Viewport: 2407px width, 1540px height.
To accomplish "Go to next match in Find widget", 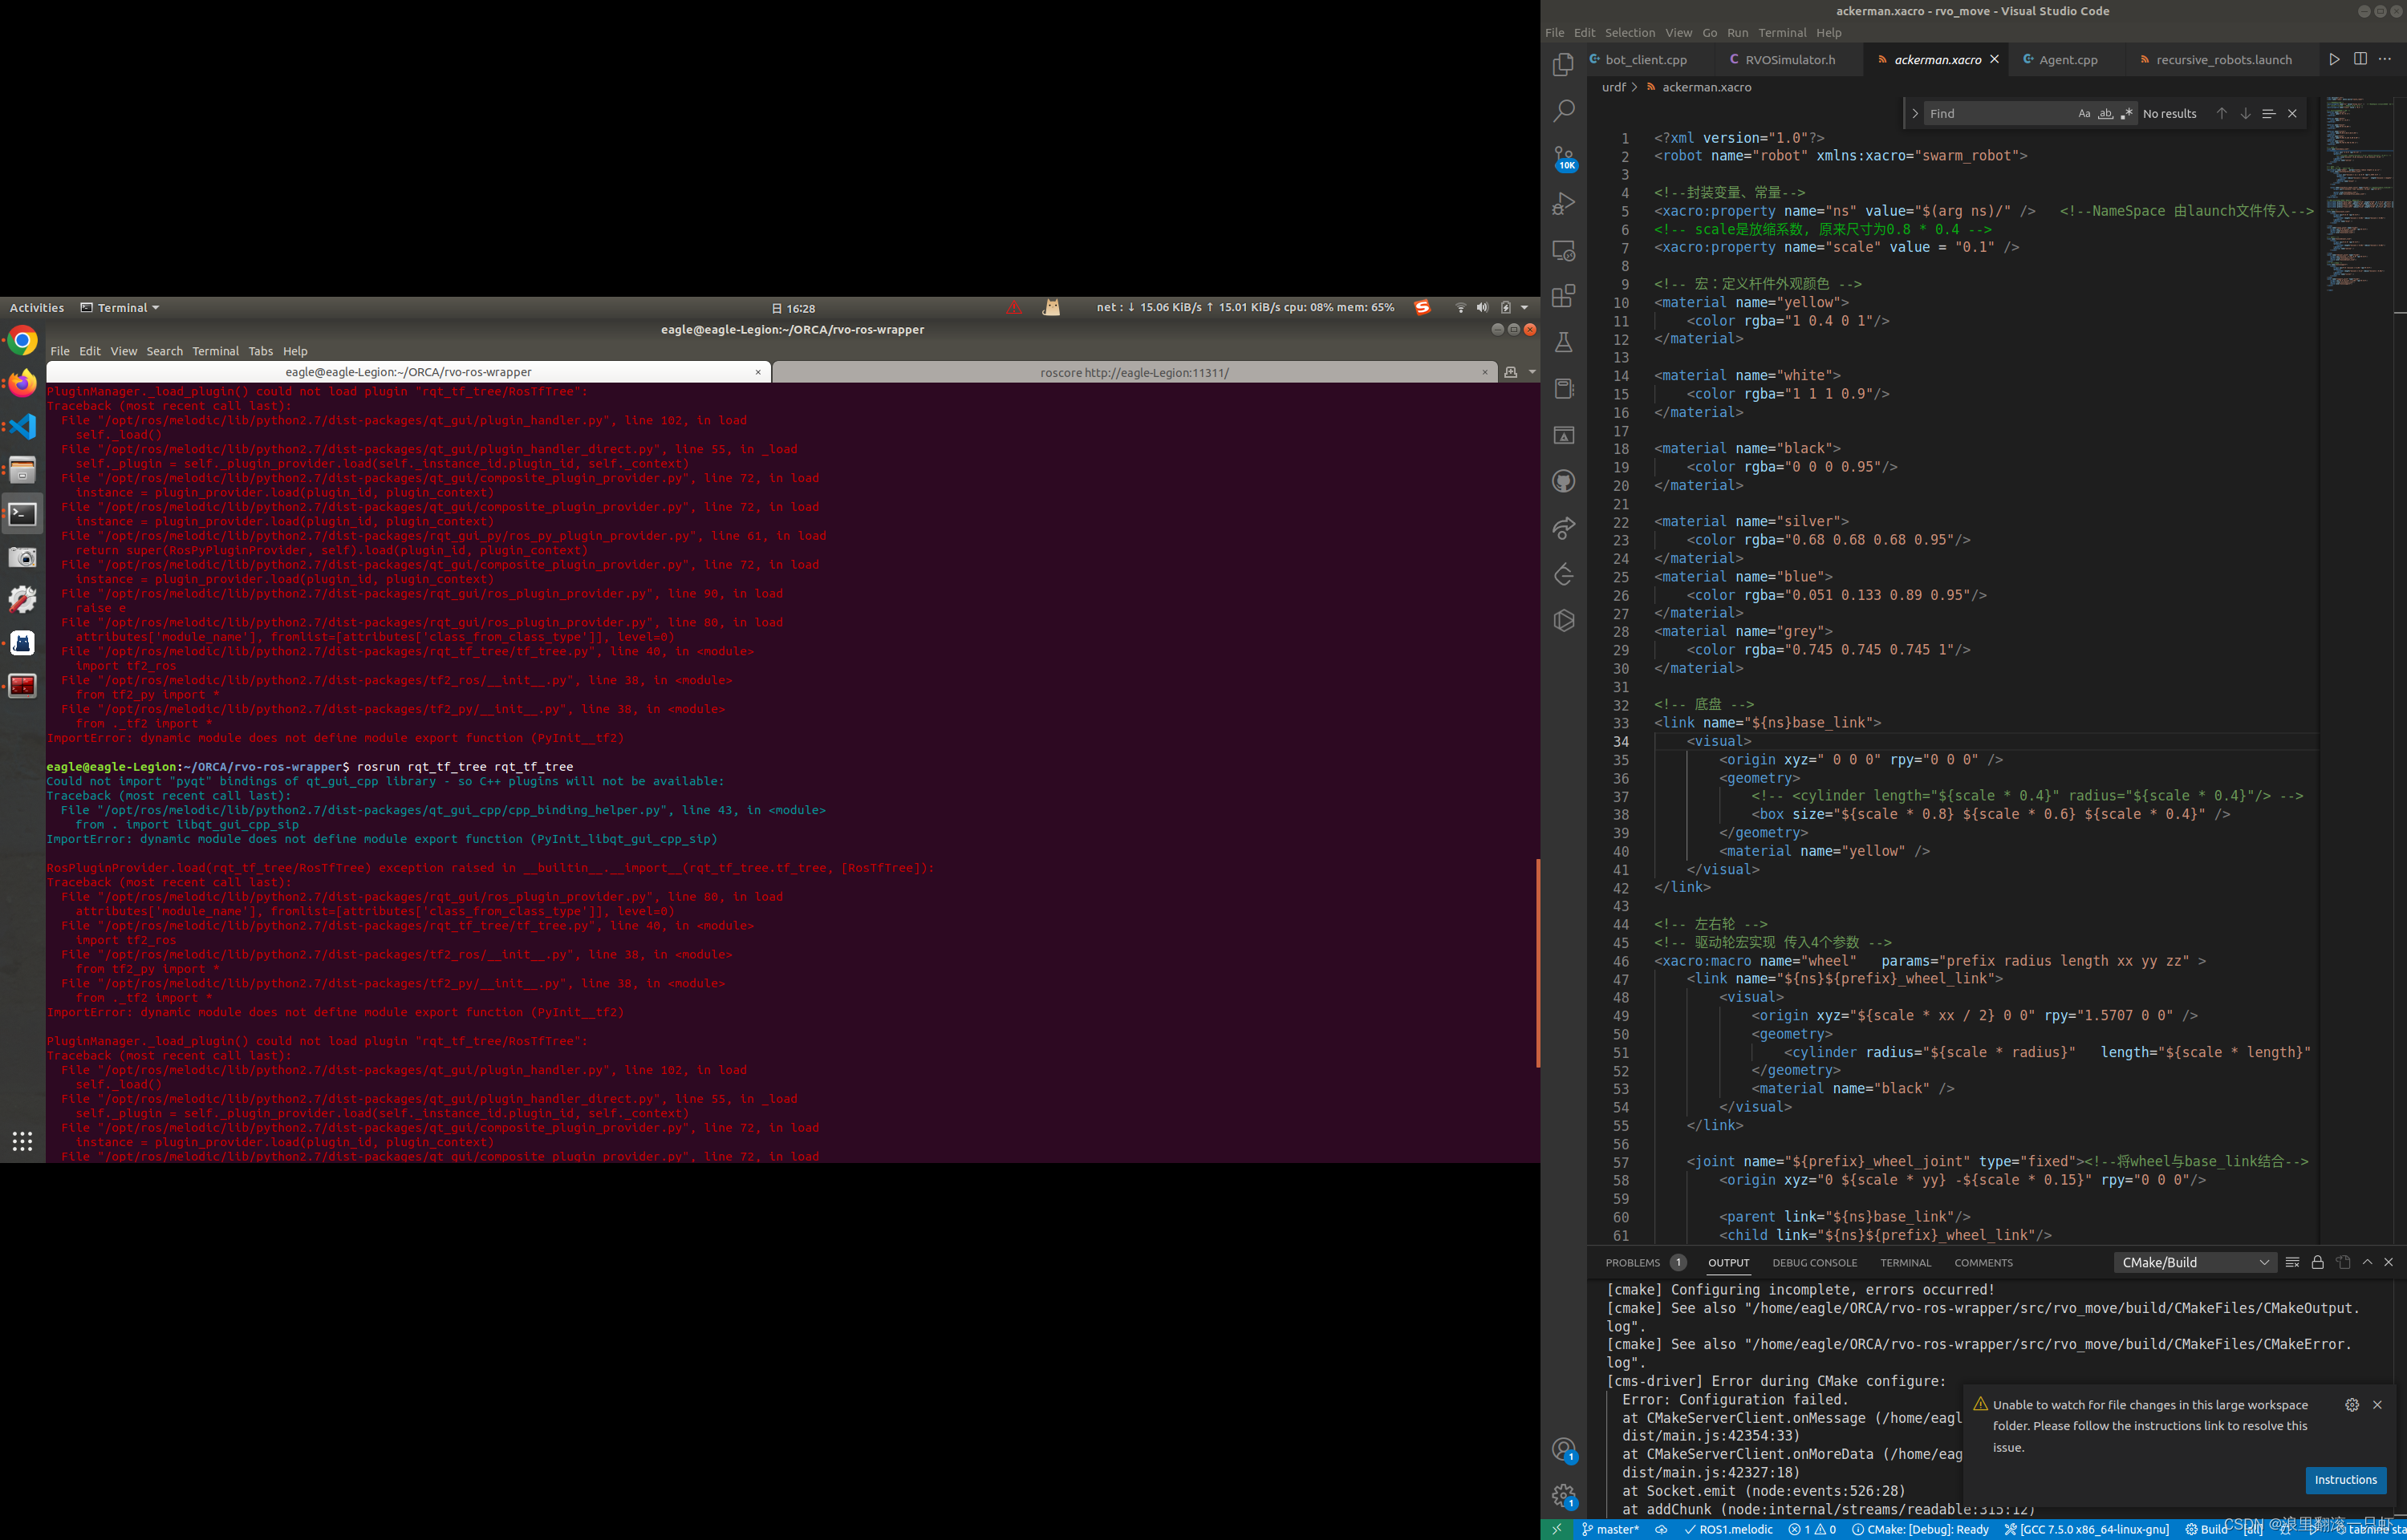I will pyautogui.click(x=2245, y=113).
